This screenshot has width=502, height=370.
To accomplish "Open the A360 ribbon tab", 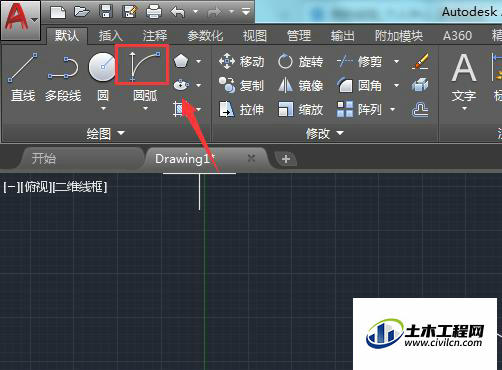I will [457, 36].
